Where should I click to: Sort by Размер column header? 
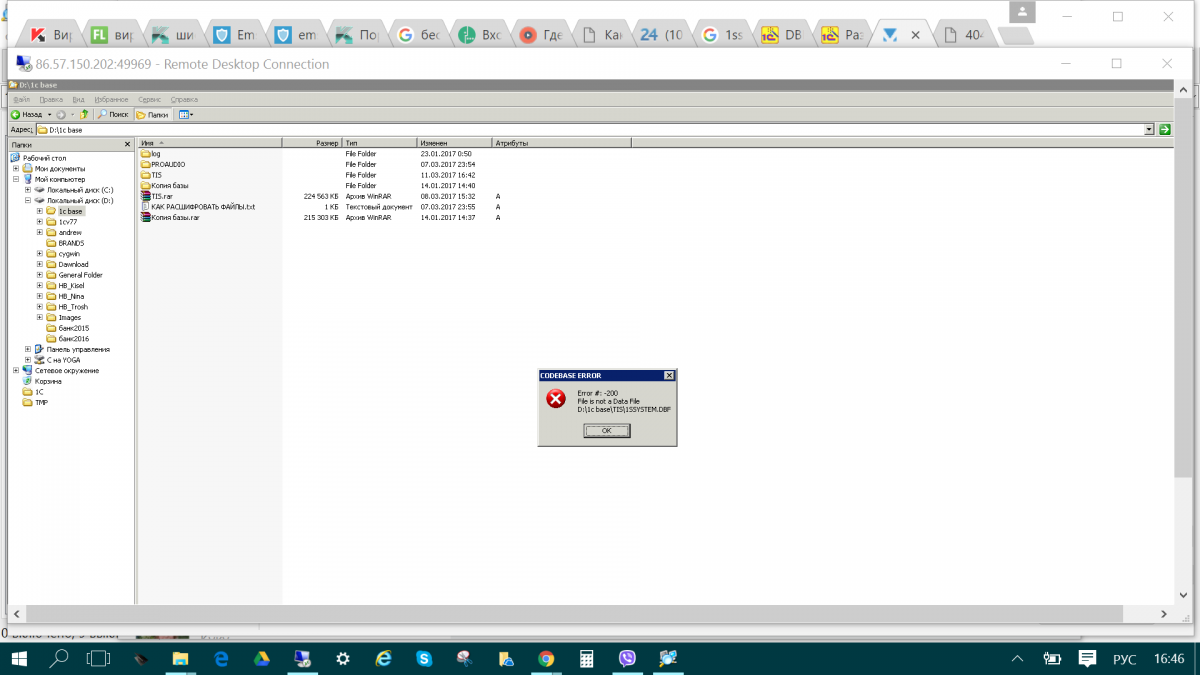tap(313, 144)
